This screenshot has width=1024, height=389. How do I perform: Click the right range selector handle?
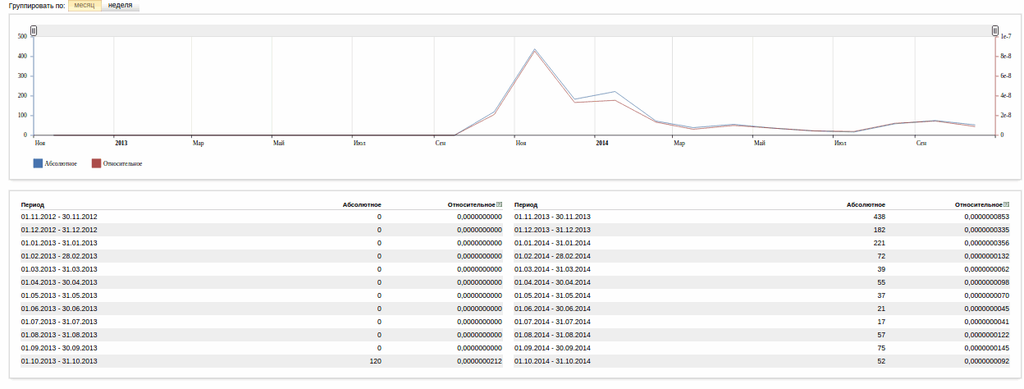(995, 30)
